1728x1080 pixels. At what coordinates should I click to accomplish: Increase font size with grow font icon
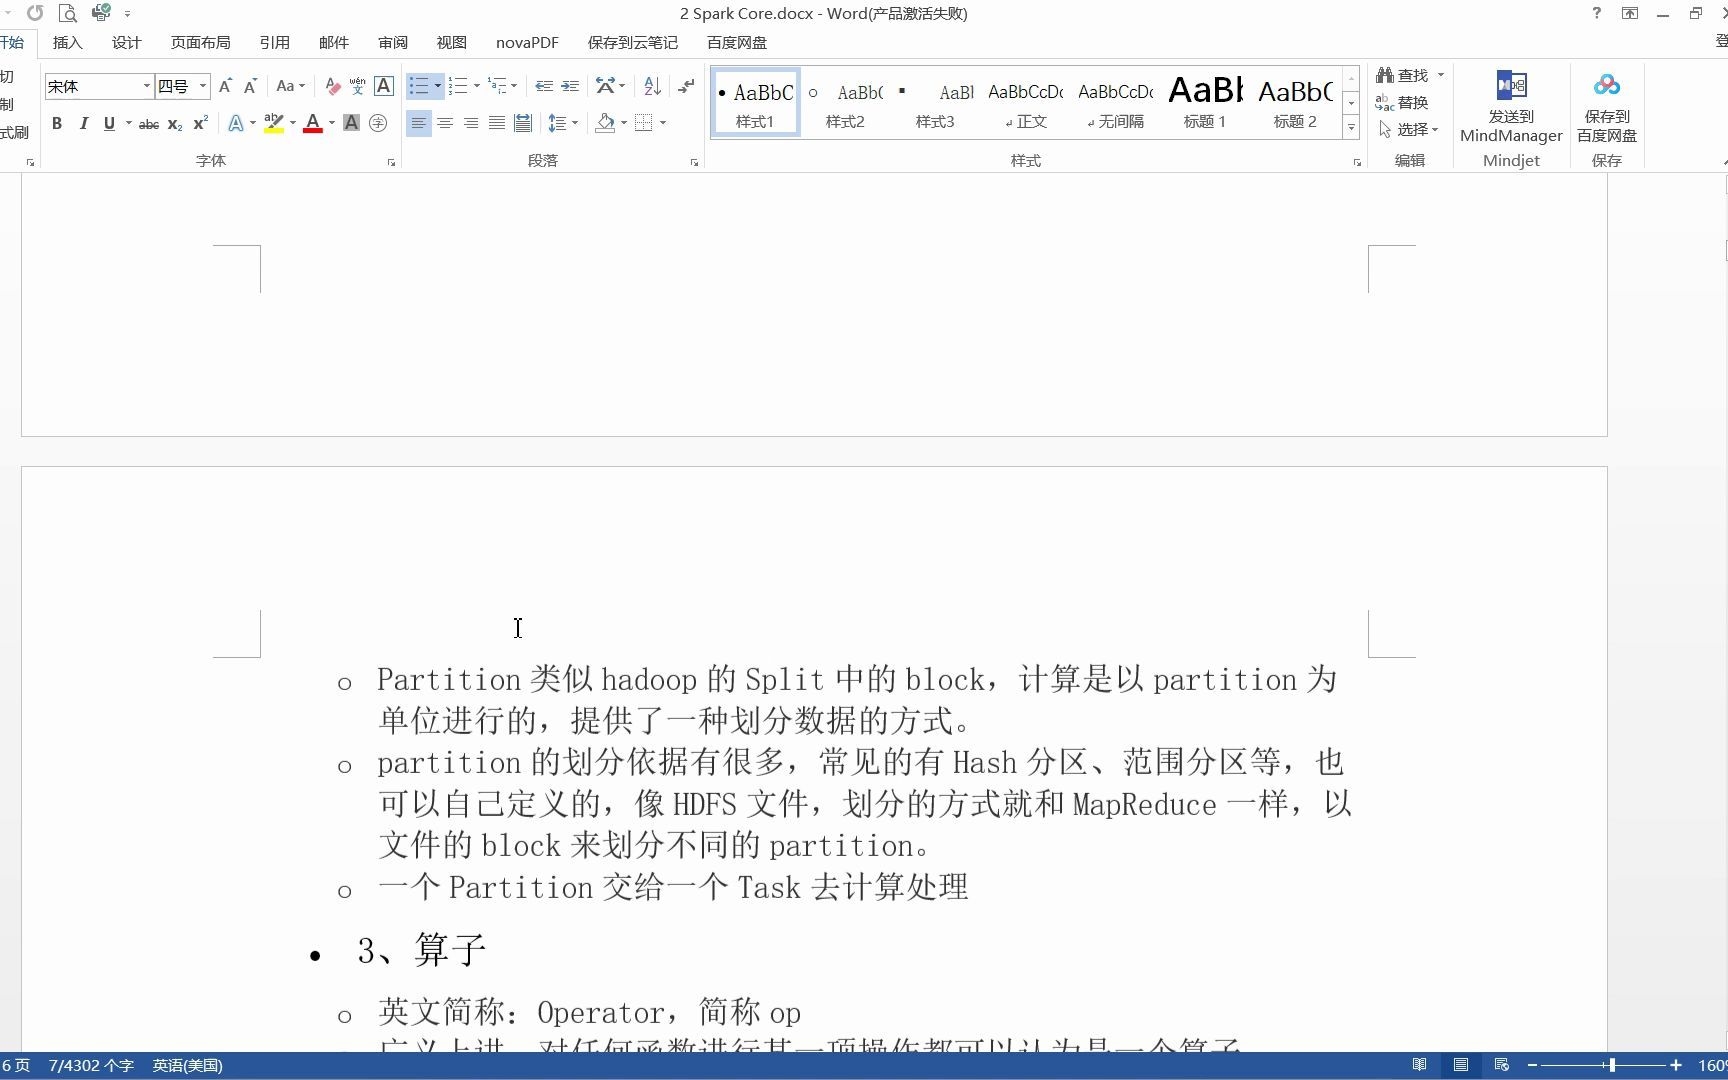coord(225,86)
